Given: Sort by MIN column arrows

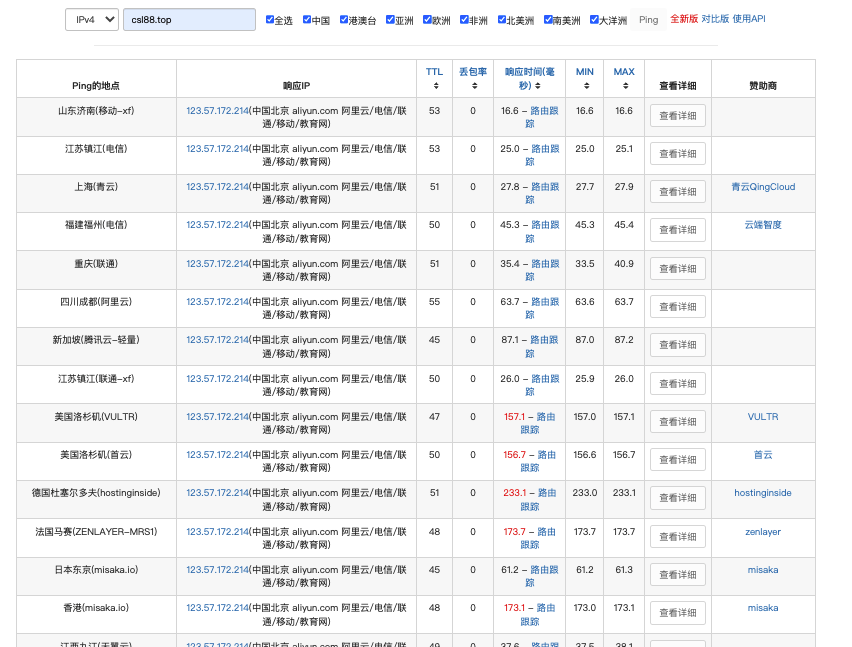Looking at the screenshot, I should (586, 86).
